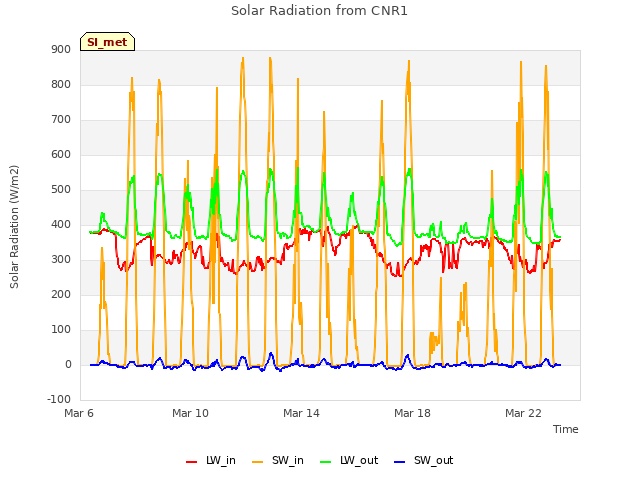Viewport: 640px width, 480px height.
Task: Toggle the SW_in legend entry
Action: (278, 461)
